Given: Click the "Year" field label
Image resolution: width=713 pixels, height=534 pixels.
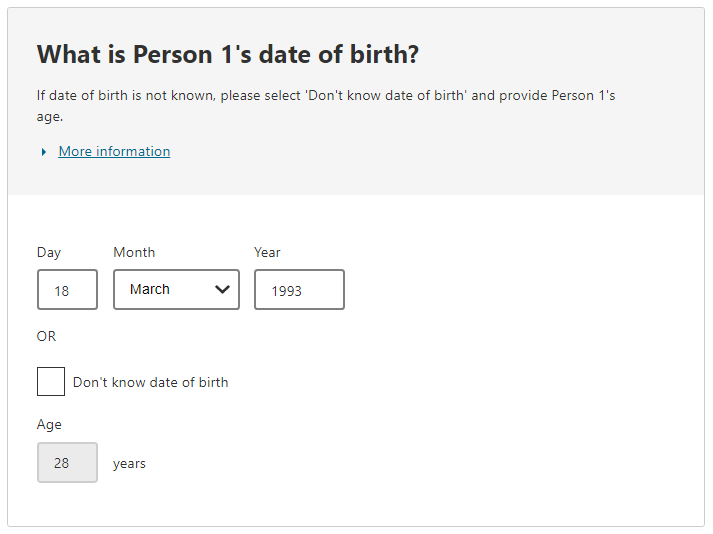Looking at the screenshot, I should point(267,253).
